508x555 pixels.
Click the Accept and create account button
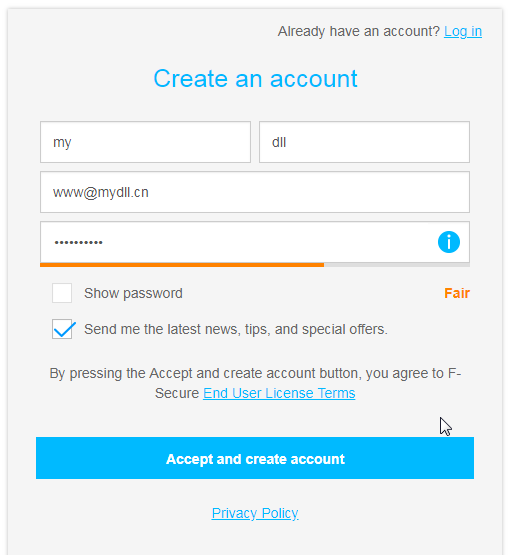[x=255, y=458]
